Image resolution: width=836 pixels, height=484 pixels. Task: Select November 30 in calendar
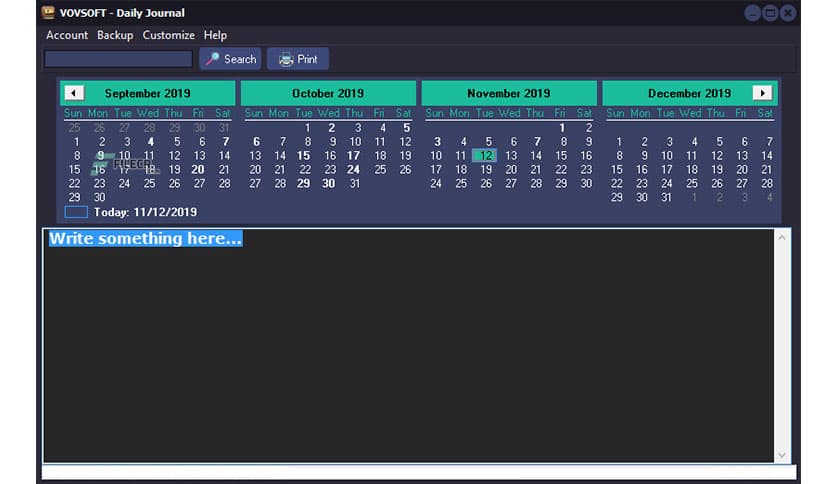586,183
